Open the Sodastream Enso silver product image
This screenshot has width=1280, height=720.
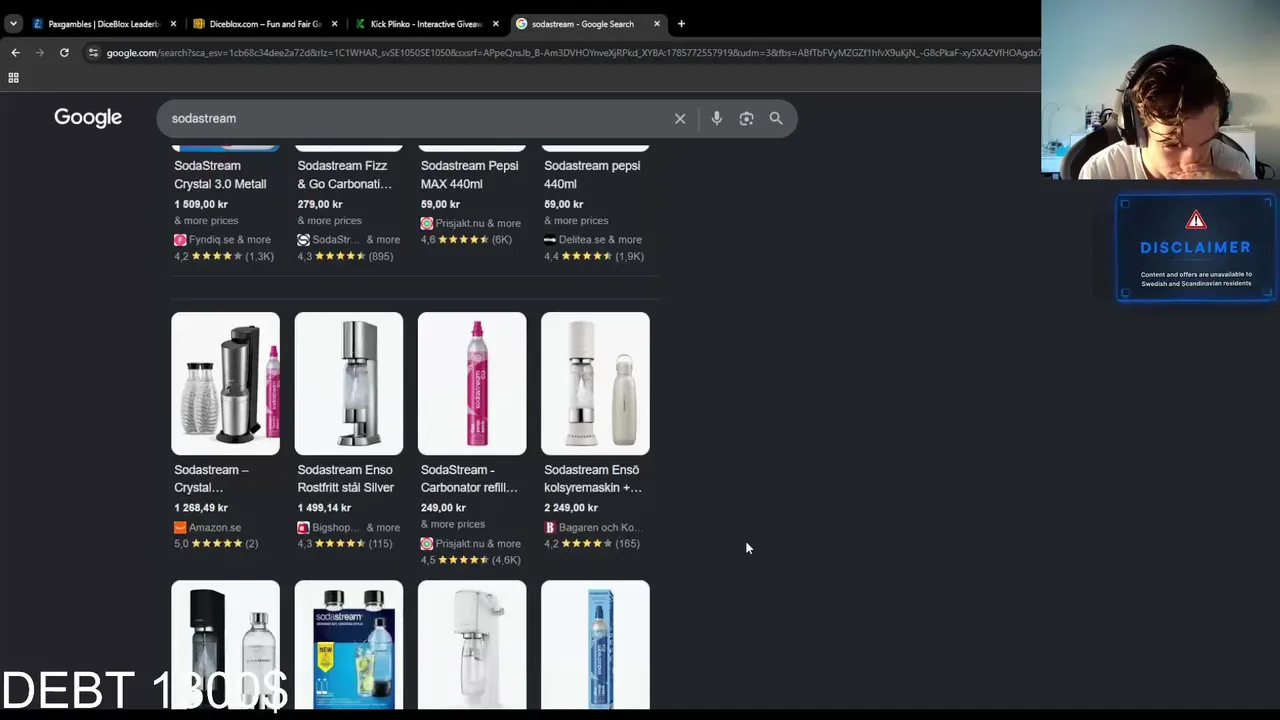(x=349, y=384)
